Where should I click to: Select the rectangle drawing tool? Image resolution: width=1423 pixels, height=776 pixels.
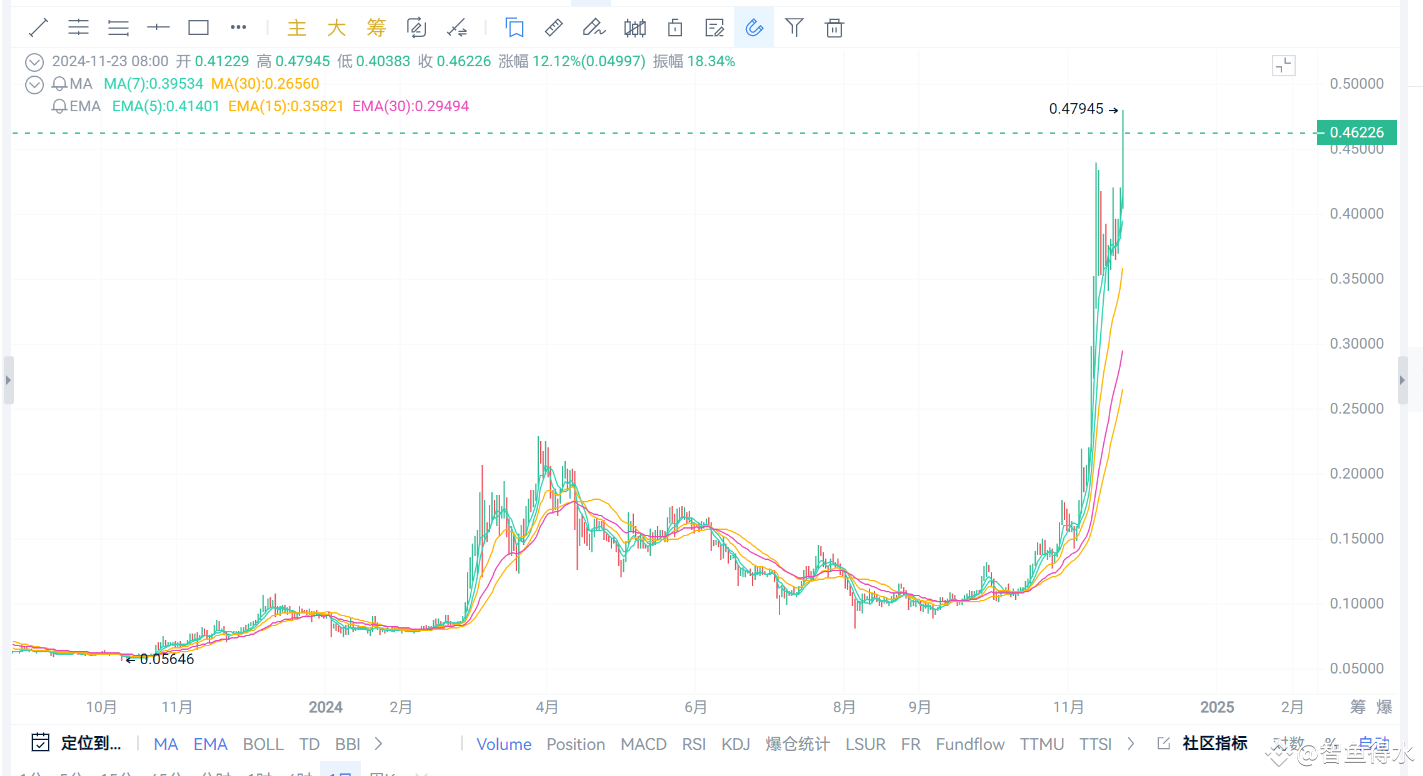coord(198,27)
